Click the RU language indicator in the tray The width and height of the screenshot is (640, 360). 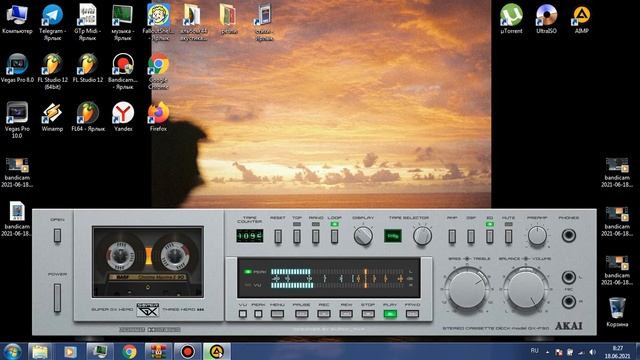(x=534, y=351)
